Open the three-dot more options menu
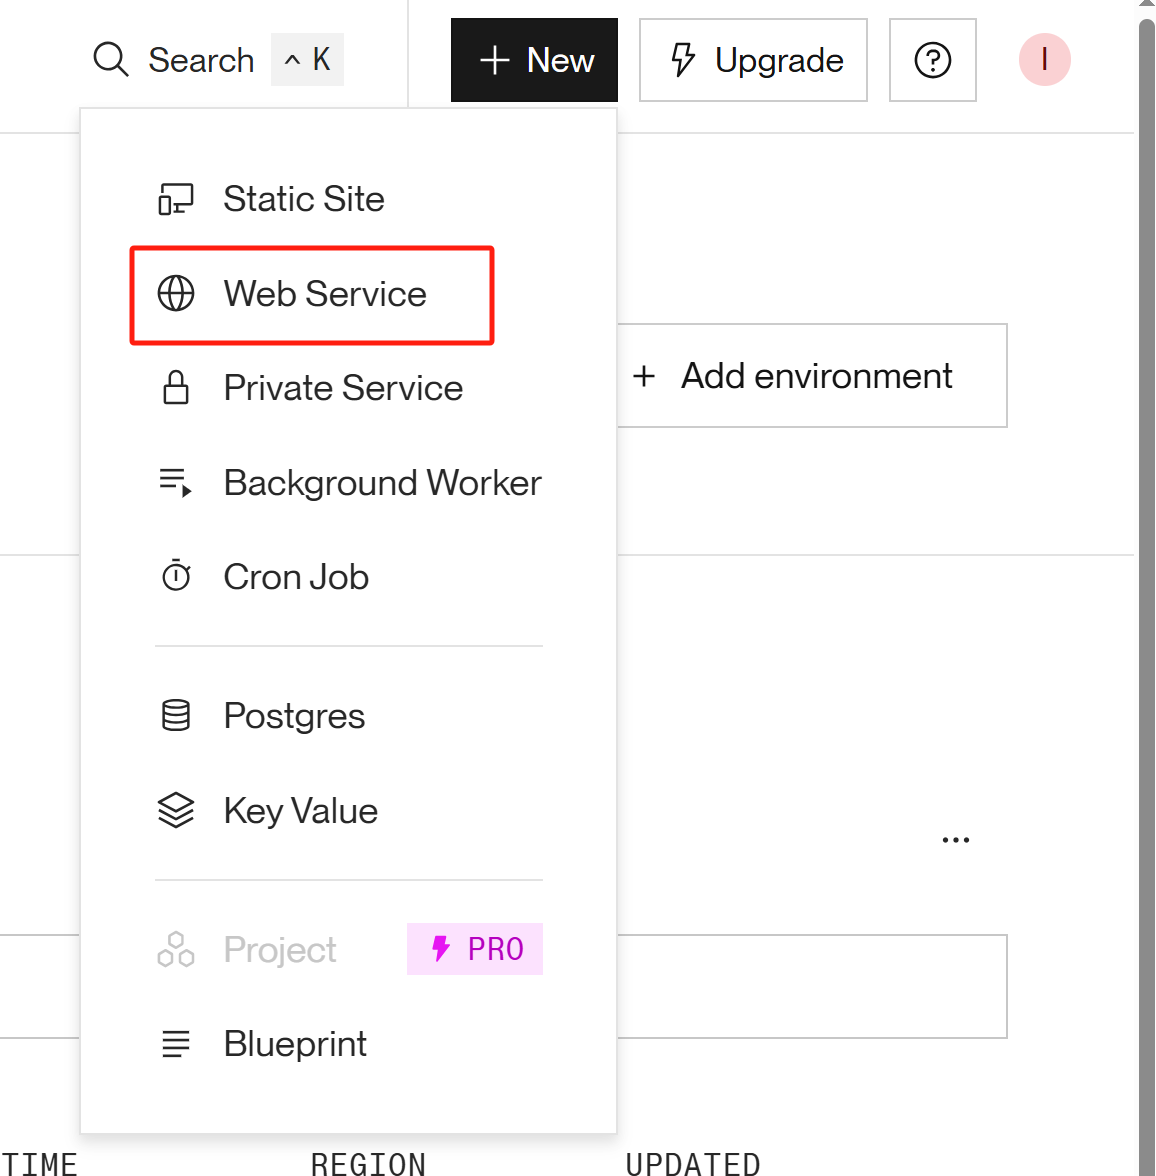Screen dimensions: 1156x1176 956,840
